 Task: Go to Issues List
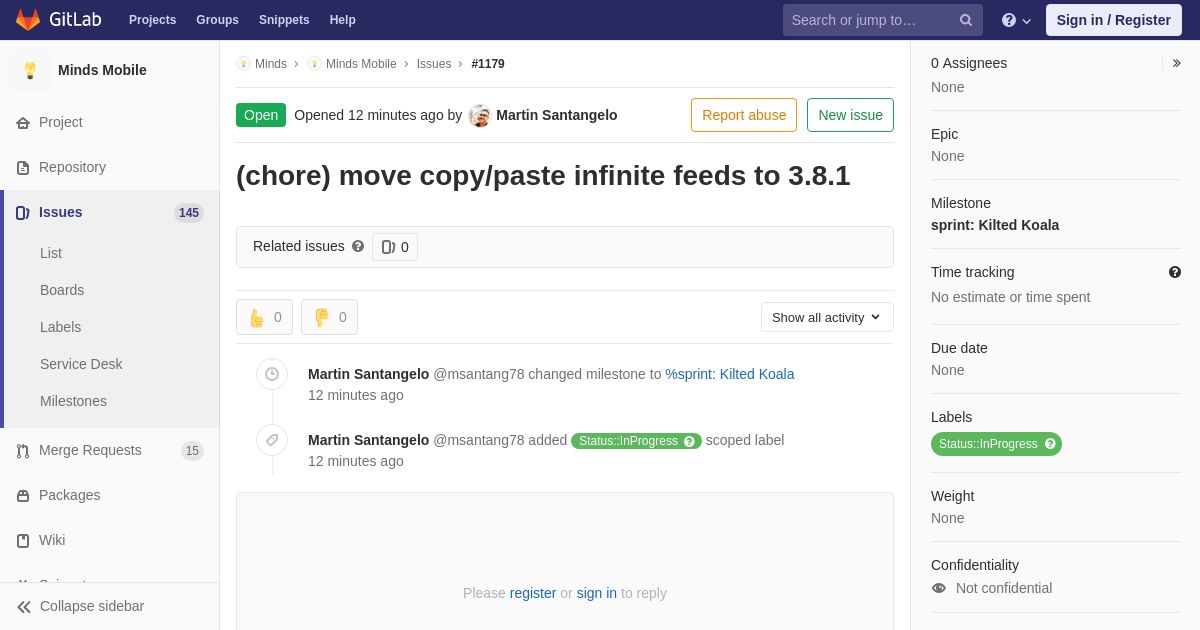coord(51,253)
